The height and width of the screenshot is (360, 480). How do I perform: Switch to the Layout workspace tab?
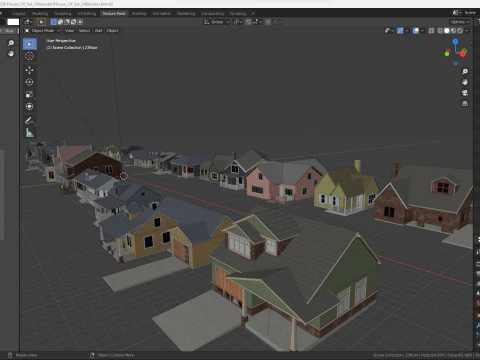click(x=19, y=14)
